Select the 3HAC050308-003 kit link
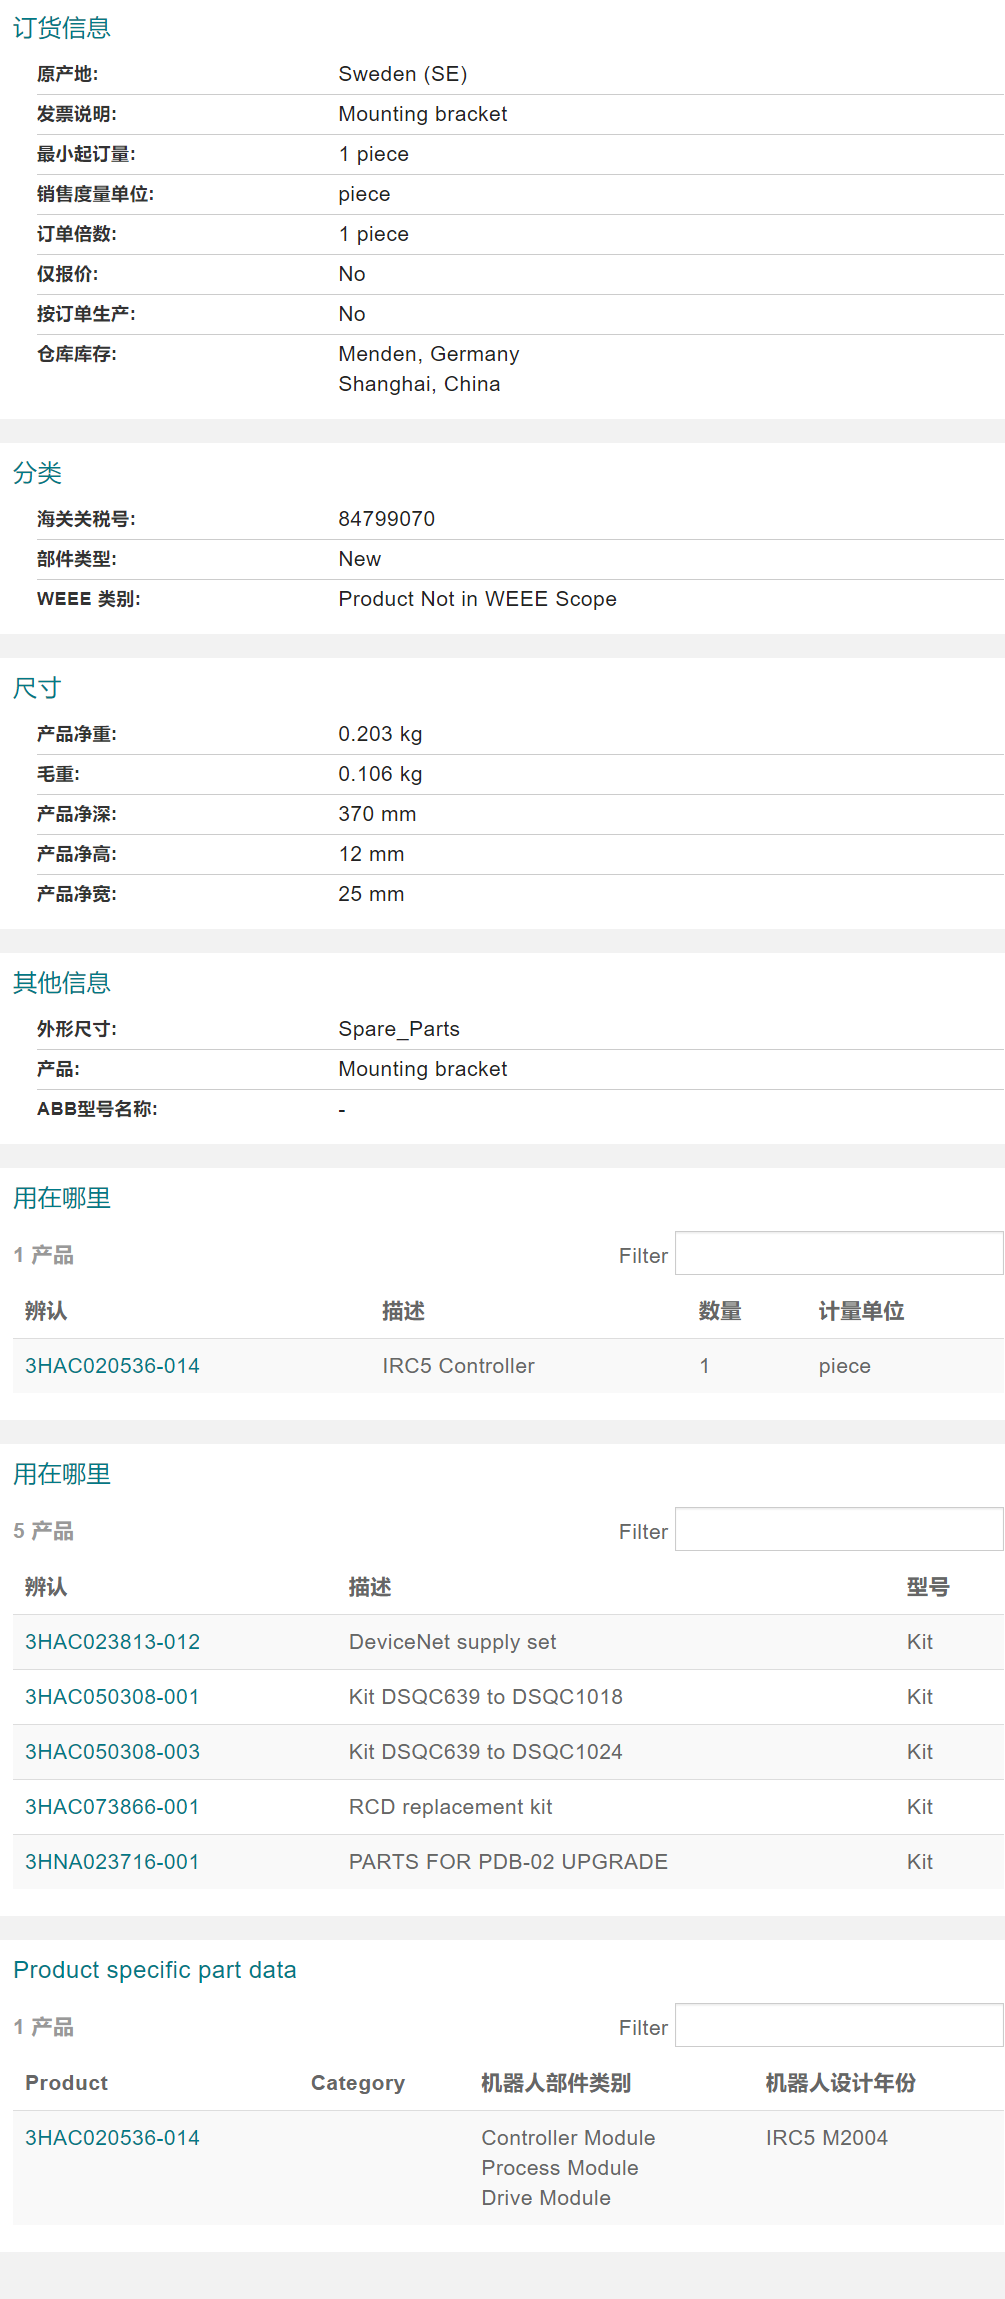 [x=112, y=1752]
